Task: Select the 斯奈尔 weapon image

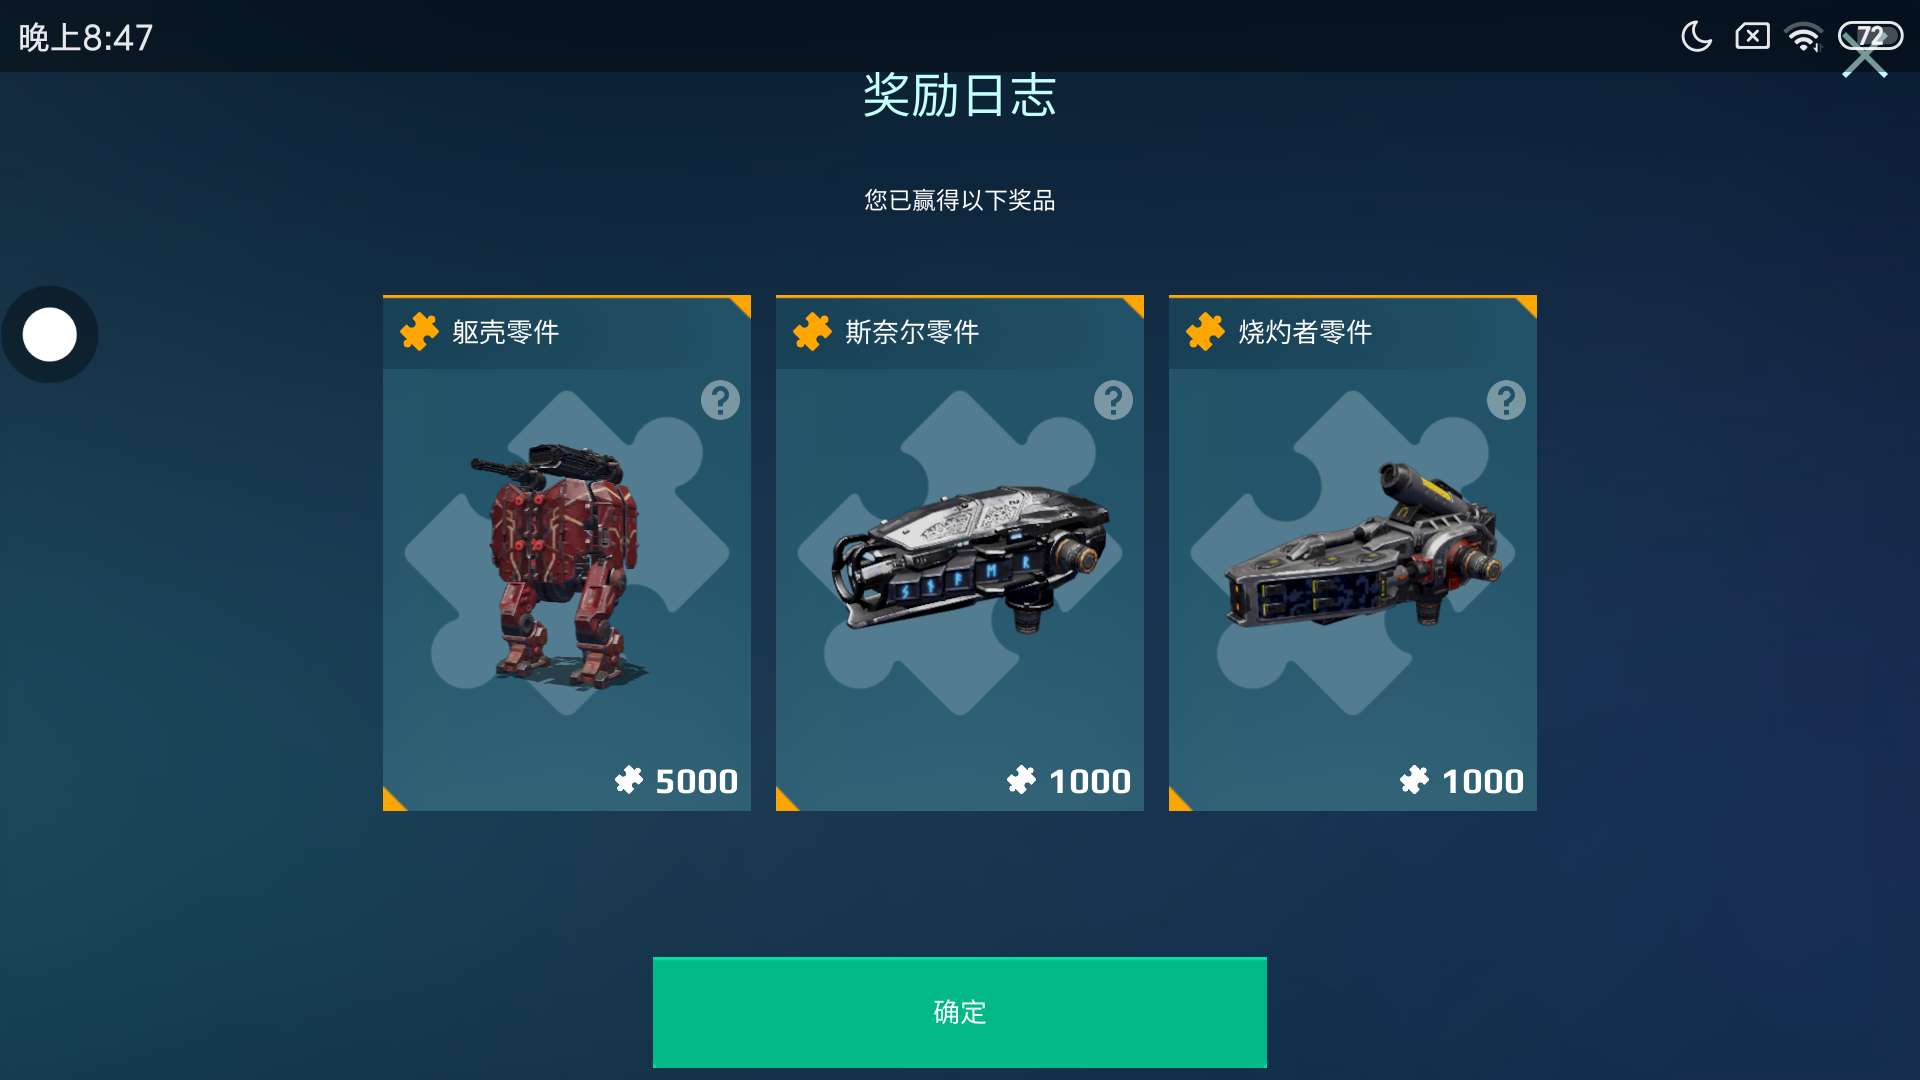Action: pos(970,558)
